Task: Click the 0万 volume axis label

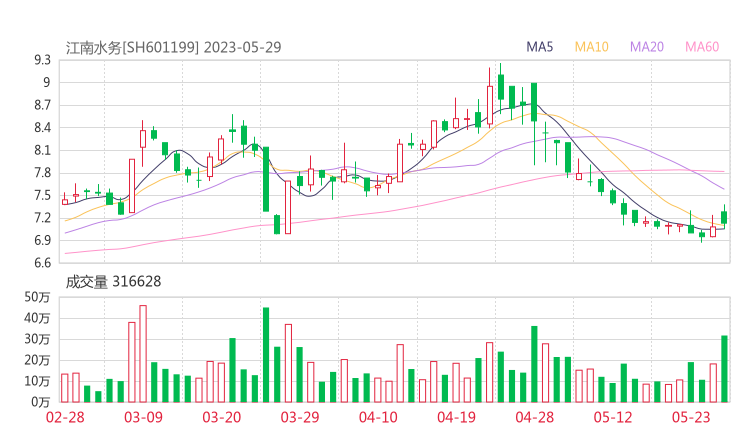Action: 41,402
